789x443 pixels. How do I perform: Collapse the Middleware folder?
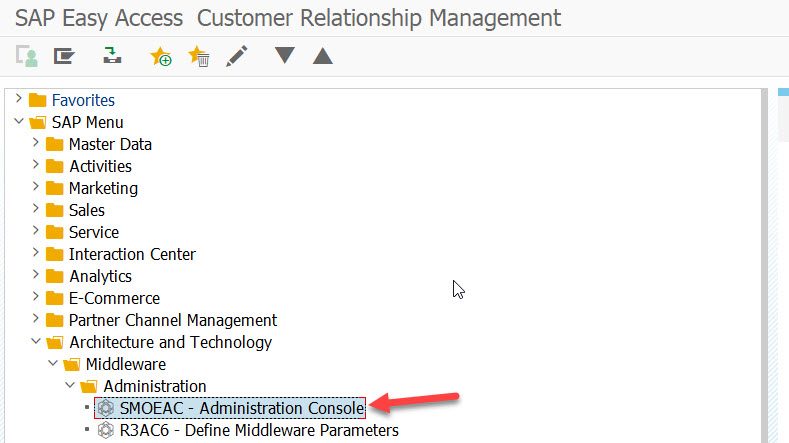pos(53,364)
